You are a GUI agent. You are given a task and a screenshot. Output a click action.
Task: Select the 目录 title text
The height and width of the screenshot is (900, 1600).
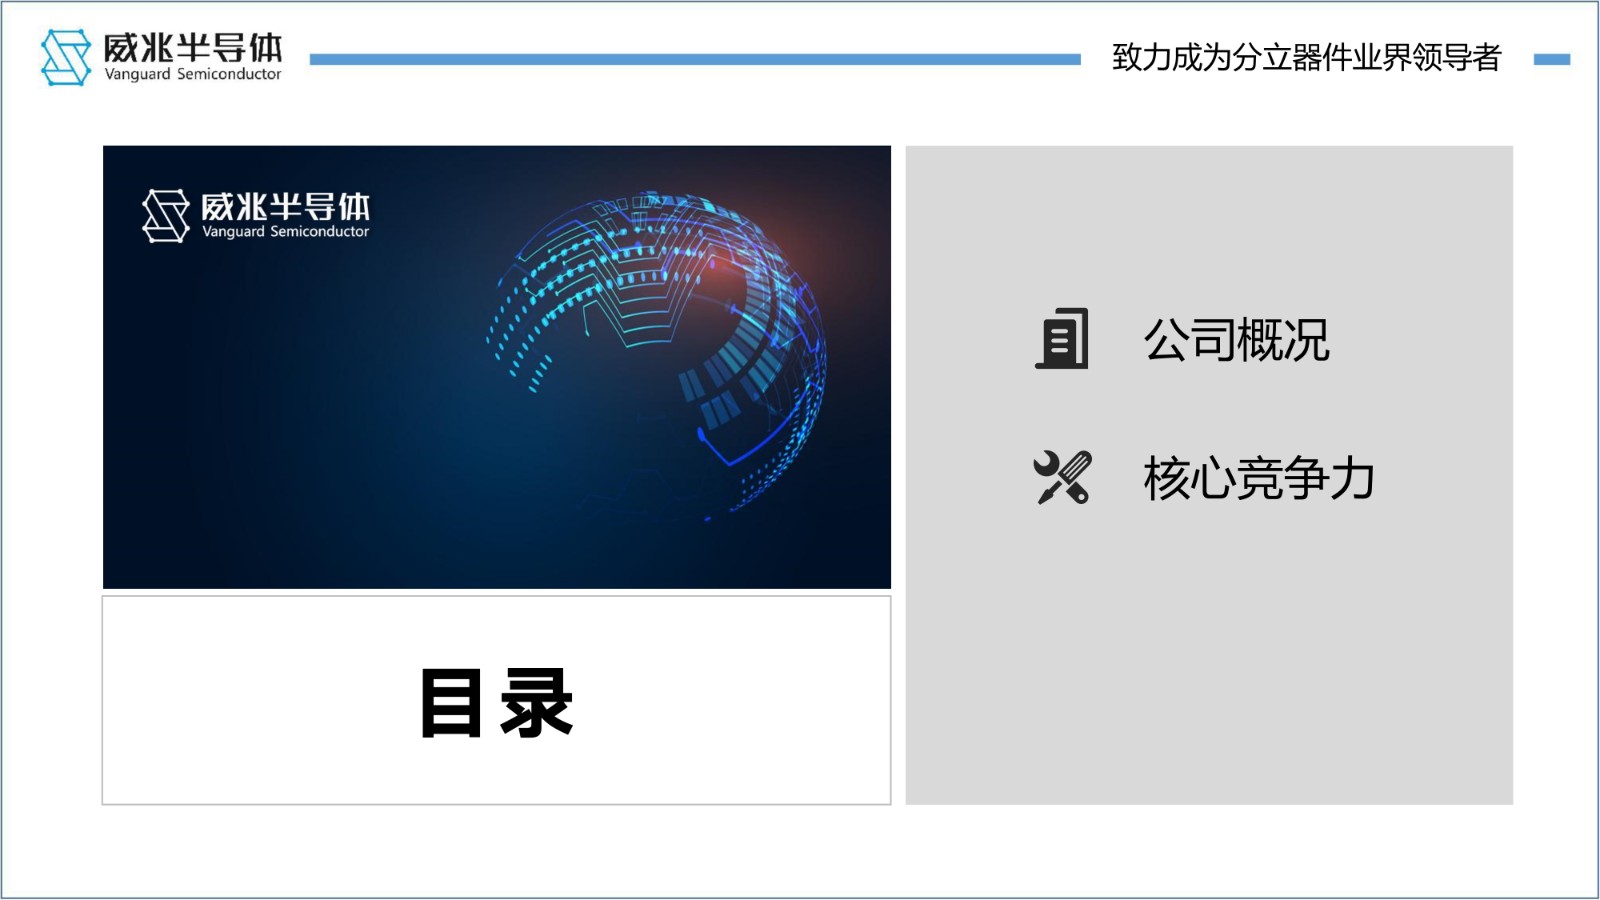click(496, 703)
